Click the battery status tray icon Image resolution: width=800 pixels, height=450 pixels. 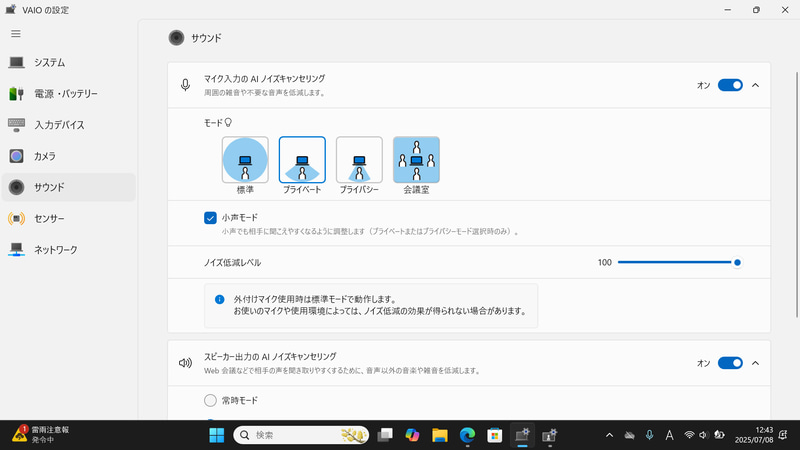[x=719, y=435]
